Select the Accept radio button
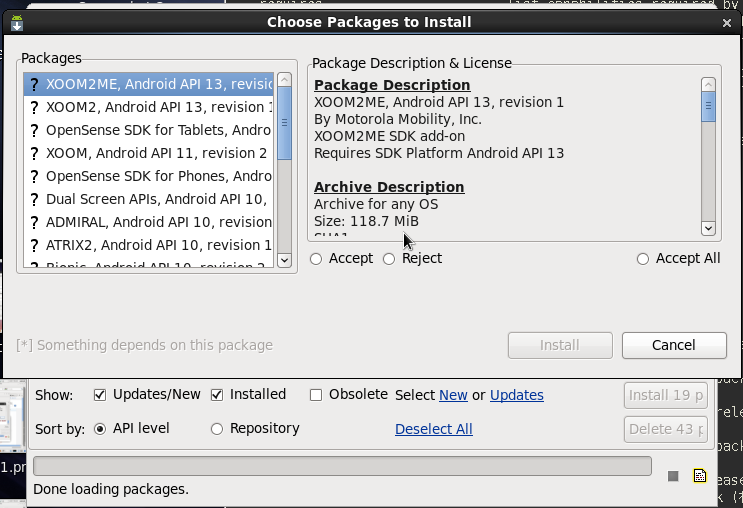743x508 pixels. click(x=316, y=259)
